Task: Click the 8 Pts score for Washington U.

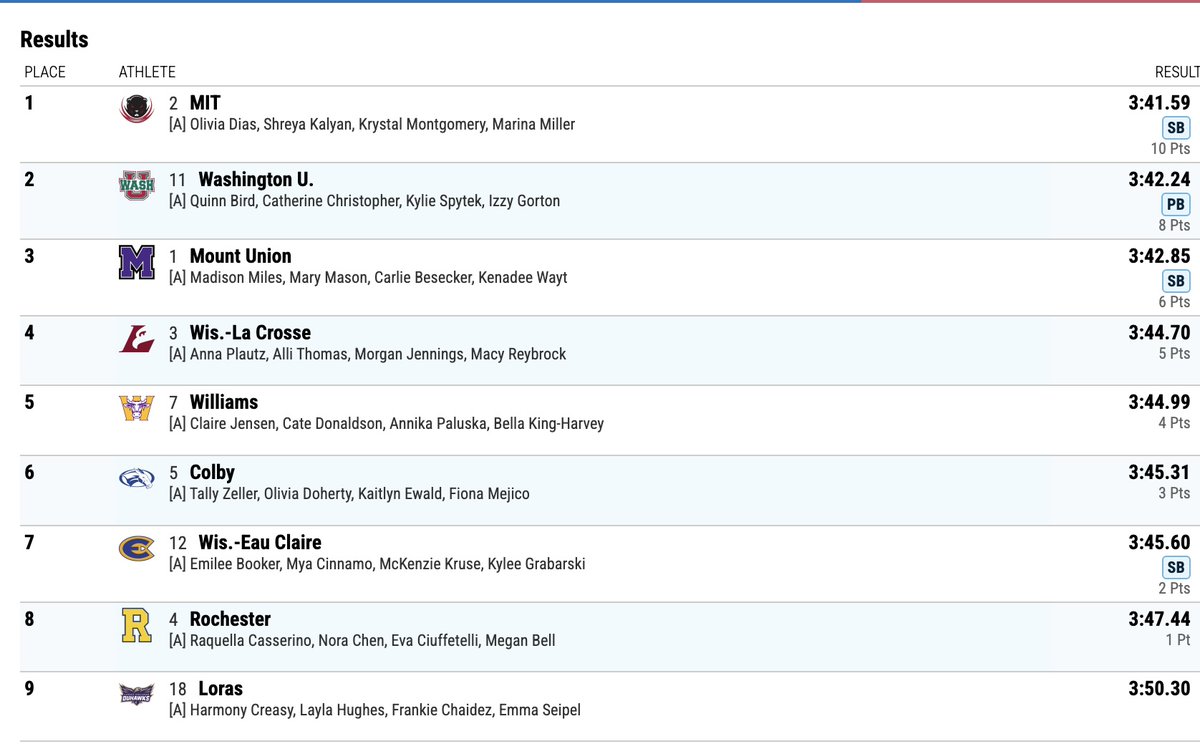Action: (x=1175, y=226)
